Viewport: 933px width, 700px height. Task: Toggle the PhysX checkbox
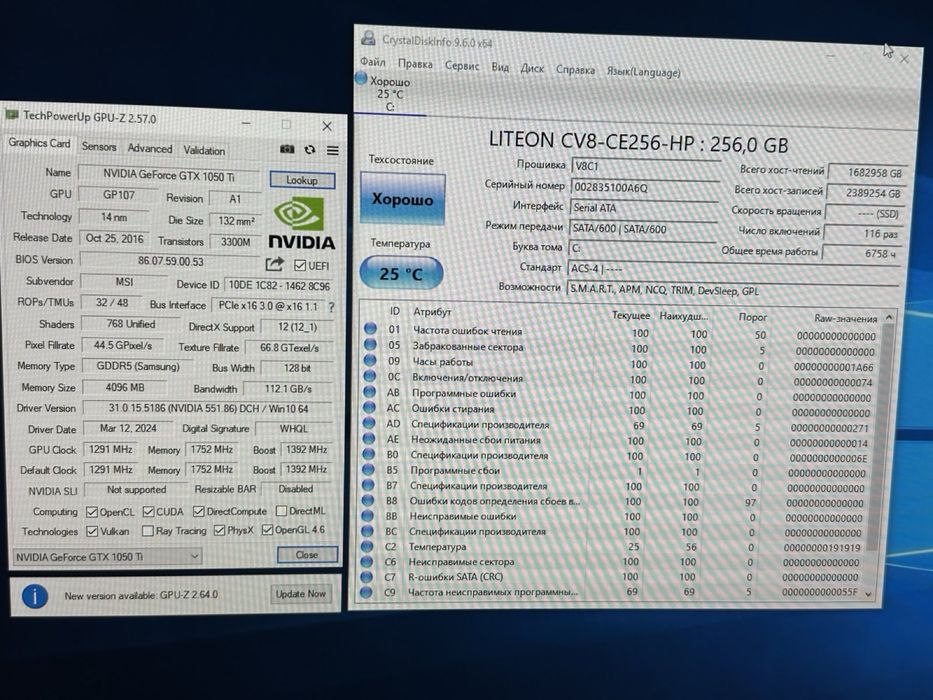tap(219, 530)
